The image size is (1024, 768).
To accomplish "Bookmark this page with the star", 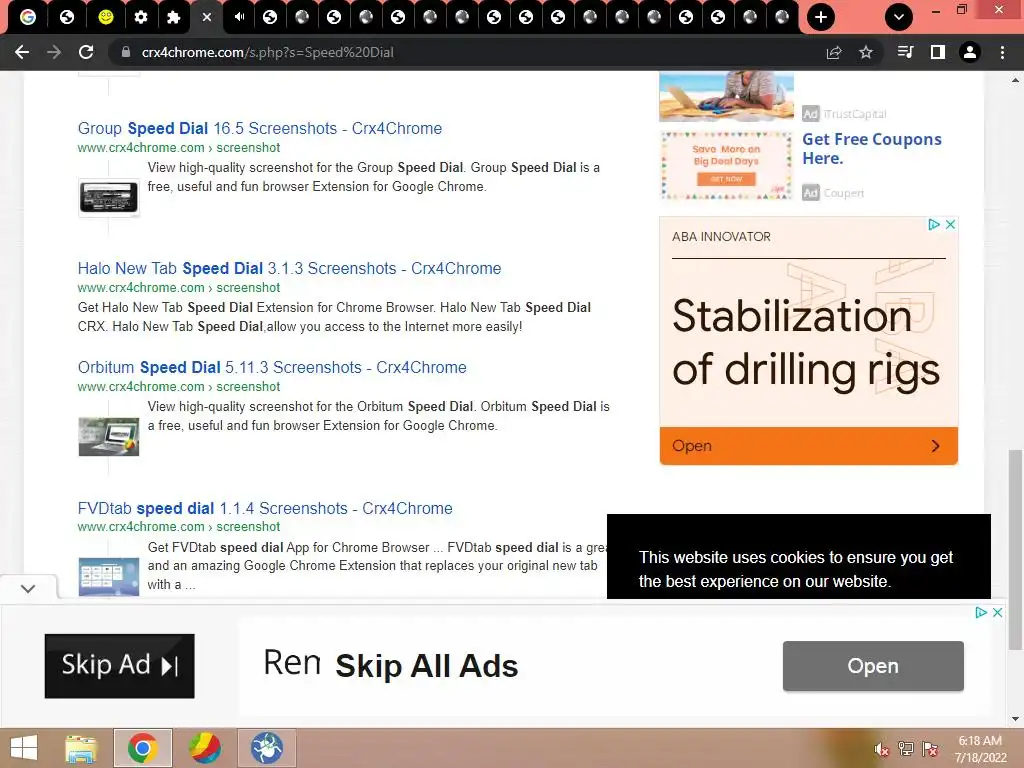I will point(866,52).
